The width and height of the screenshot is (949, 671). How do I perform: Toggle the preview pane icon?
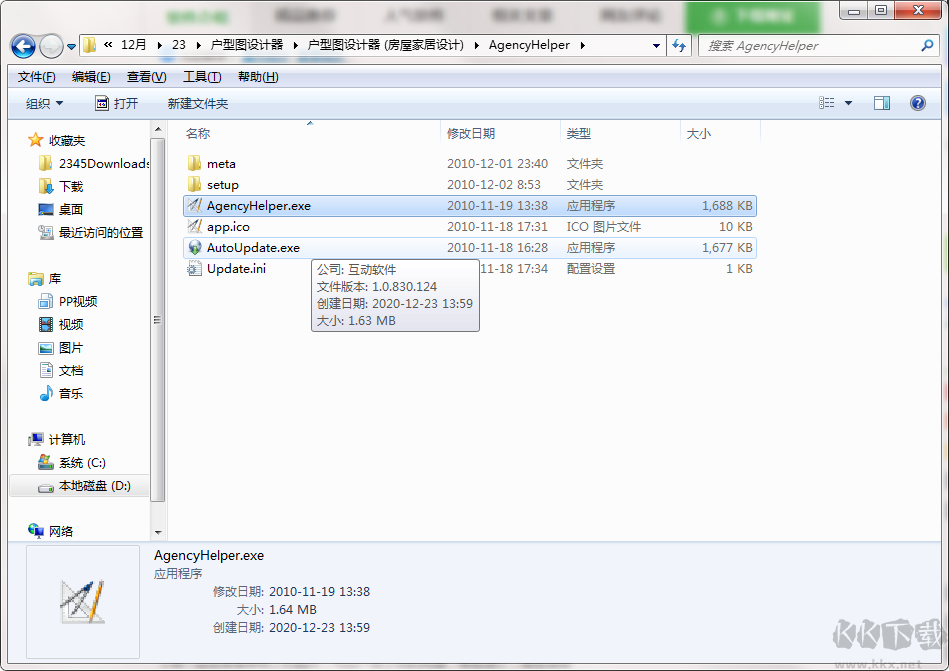pyautogui.click(x=882, y=103)
